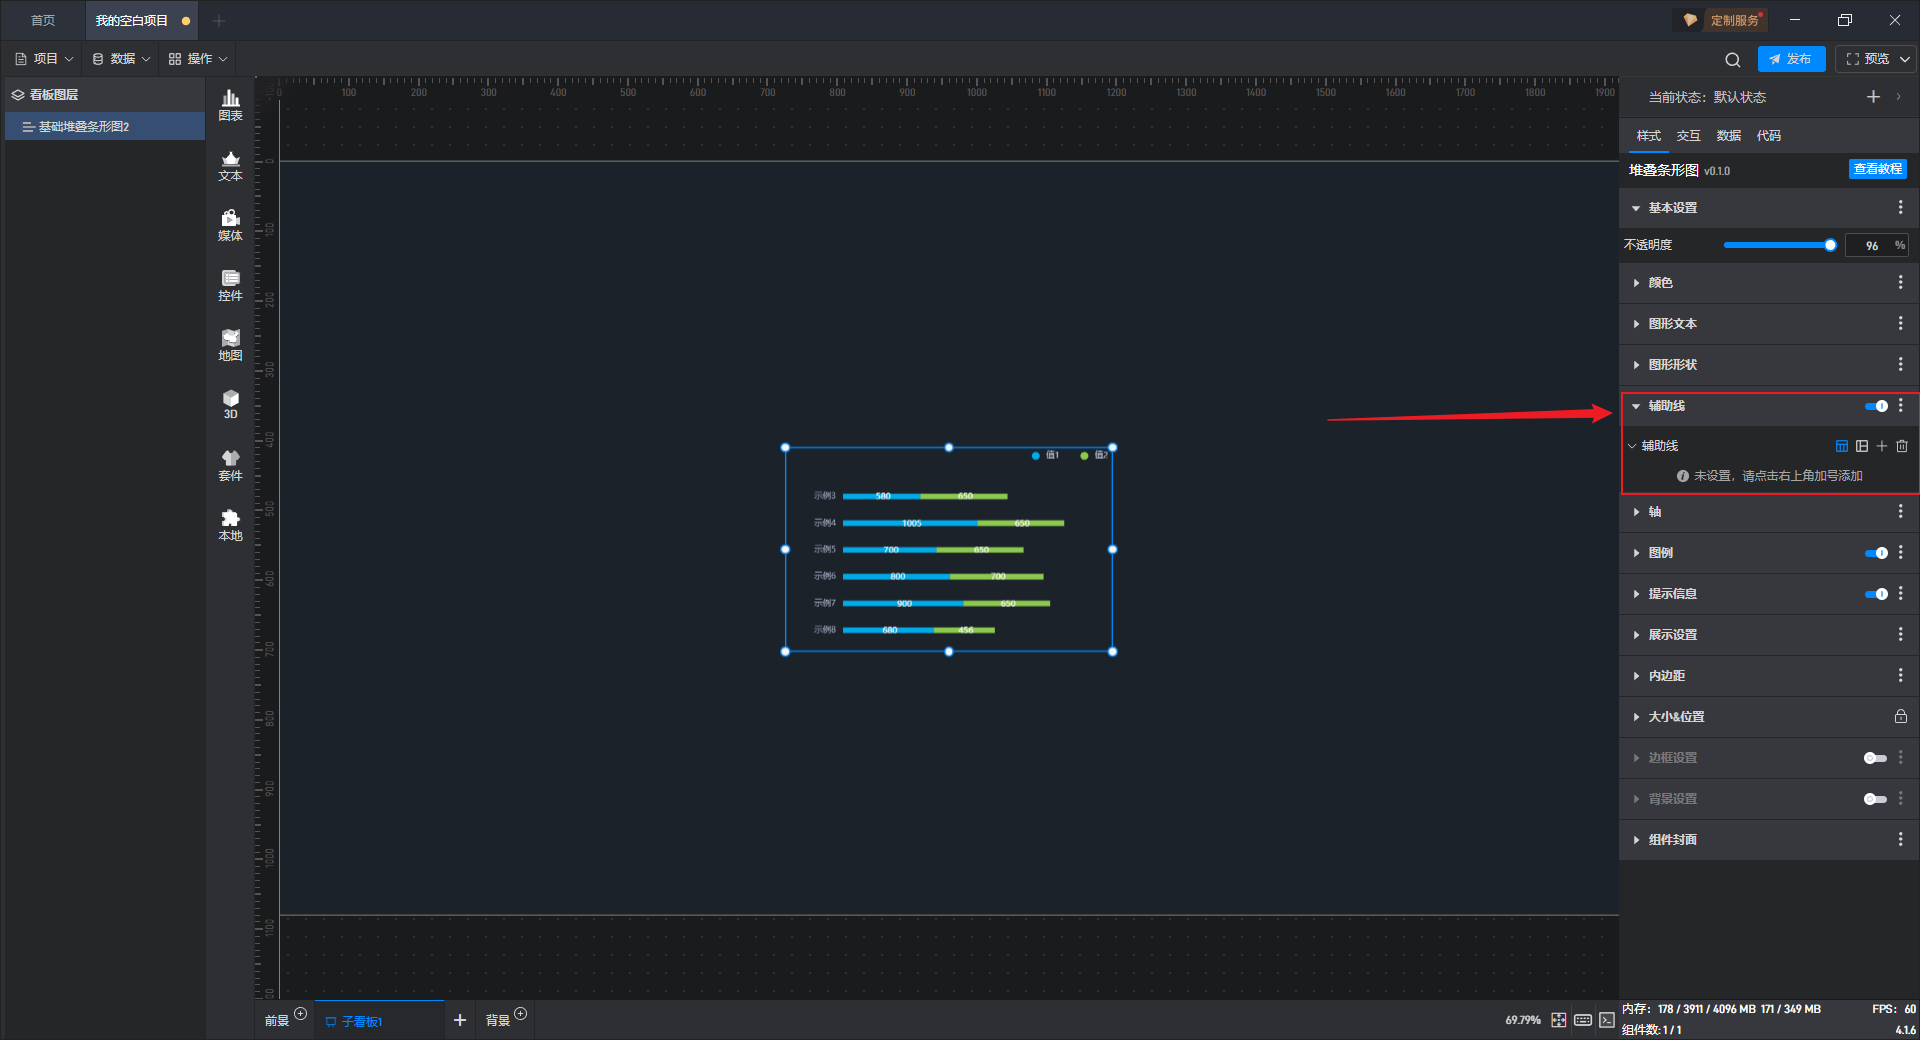
Task: Delete auxiliary line with trash icon
Action: (x=1902, y=446)
